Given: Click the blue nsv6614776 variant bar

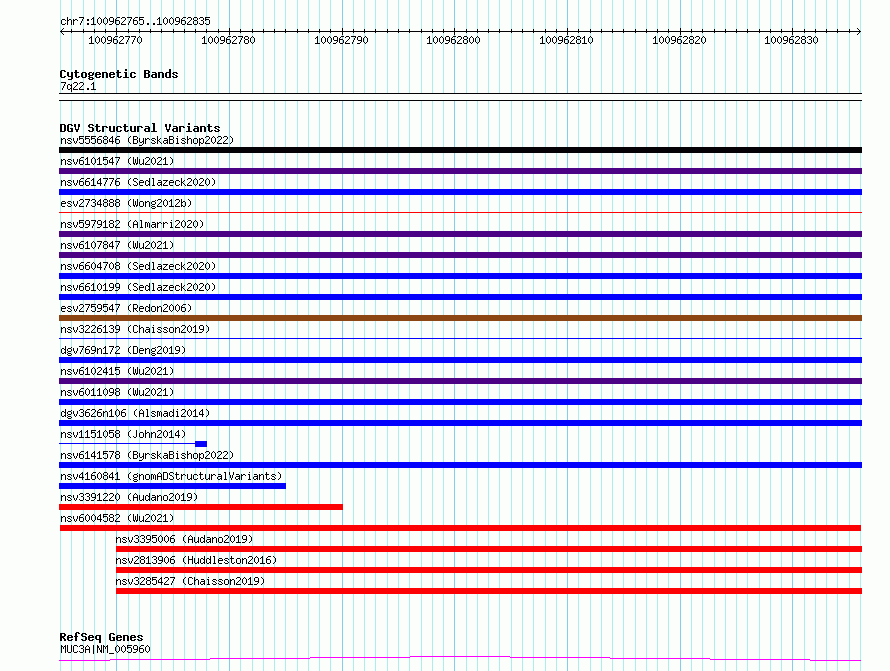Looking at the screenshot, I should (460, 192).
